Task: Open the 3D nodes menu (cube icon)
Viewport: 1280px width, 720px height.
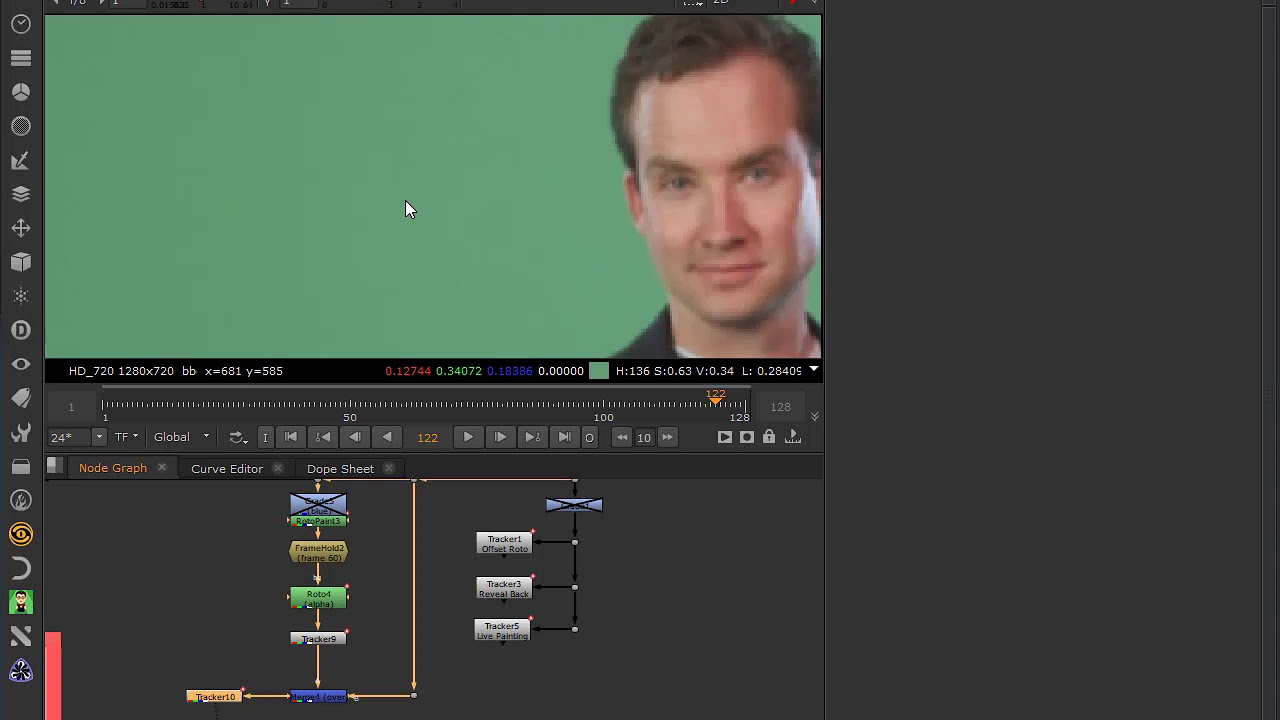Action: [x=21, y=262]
